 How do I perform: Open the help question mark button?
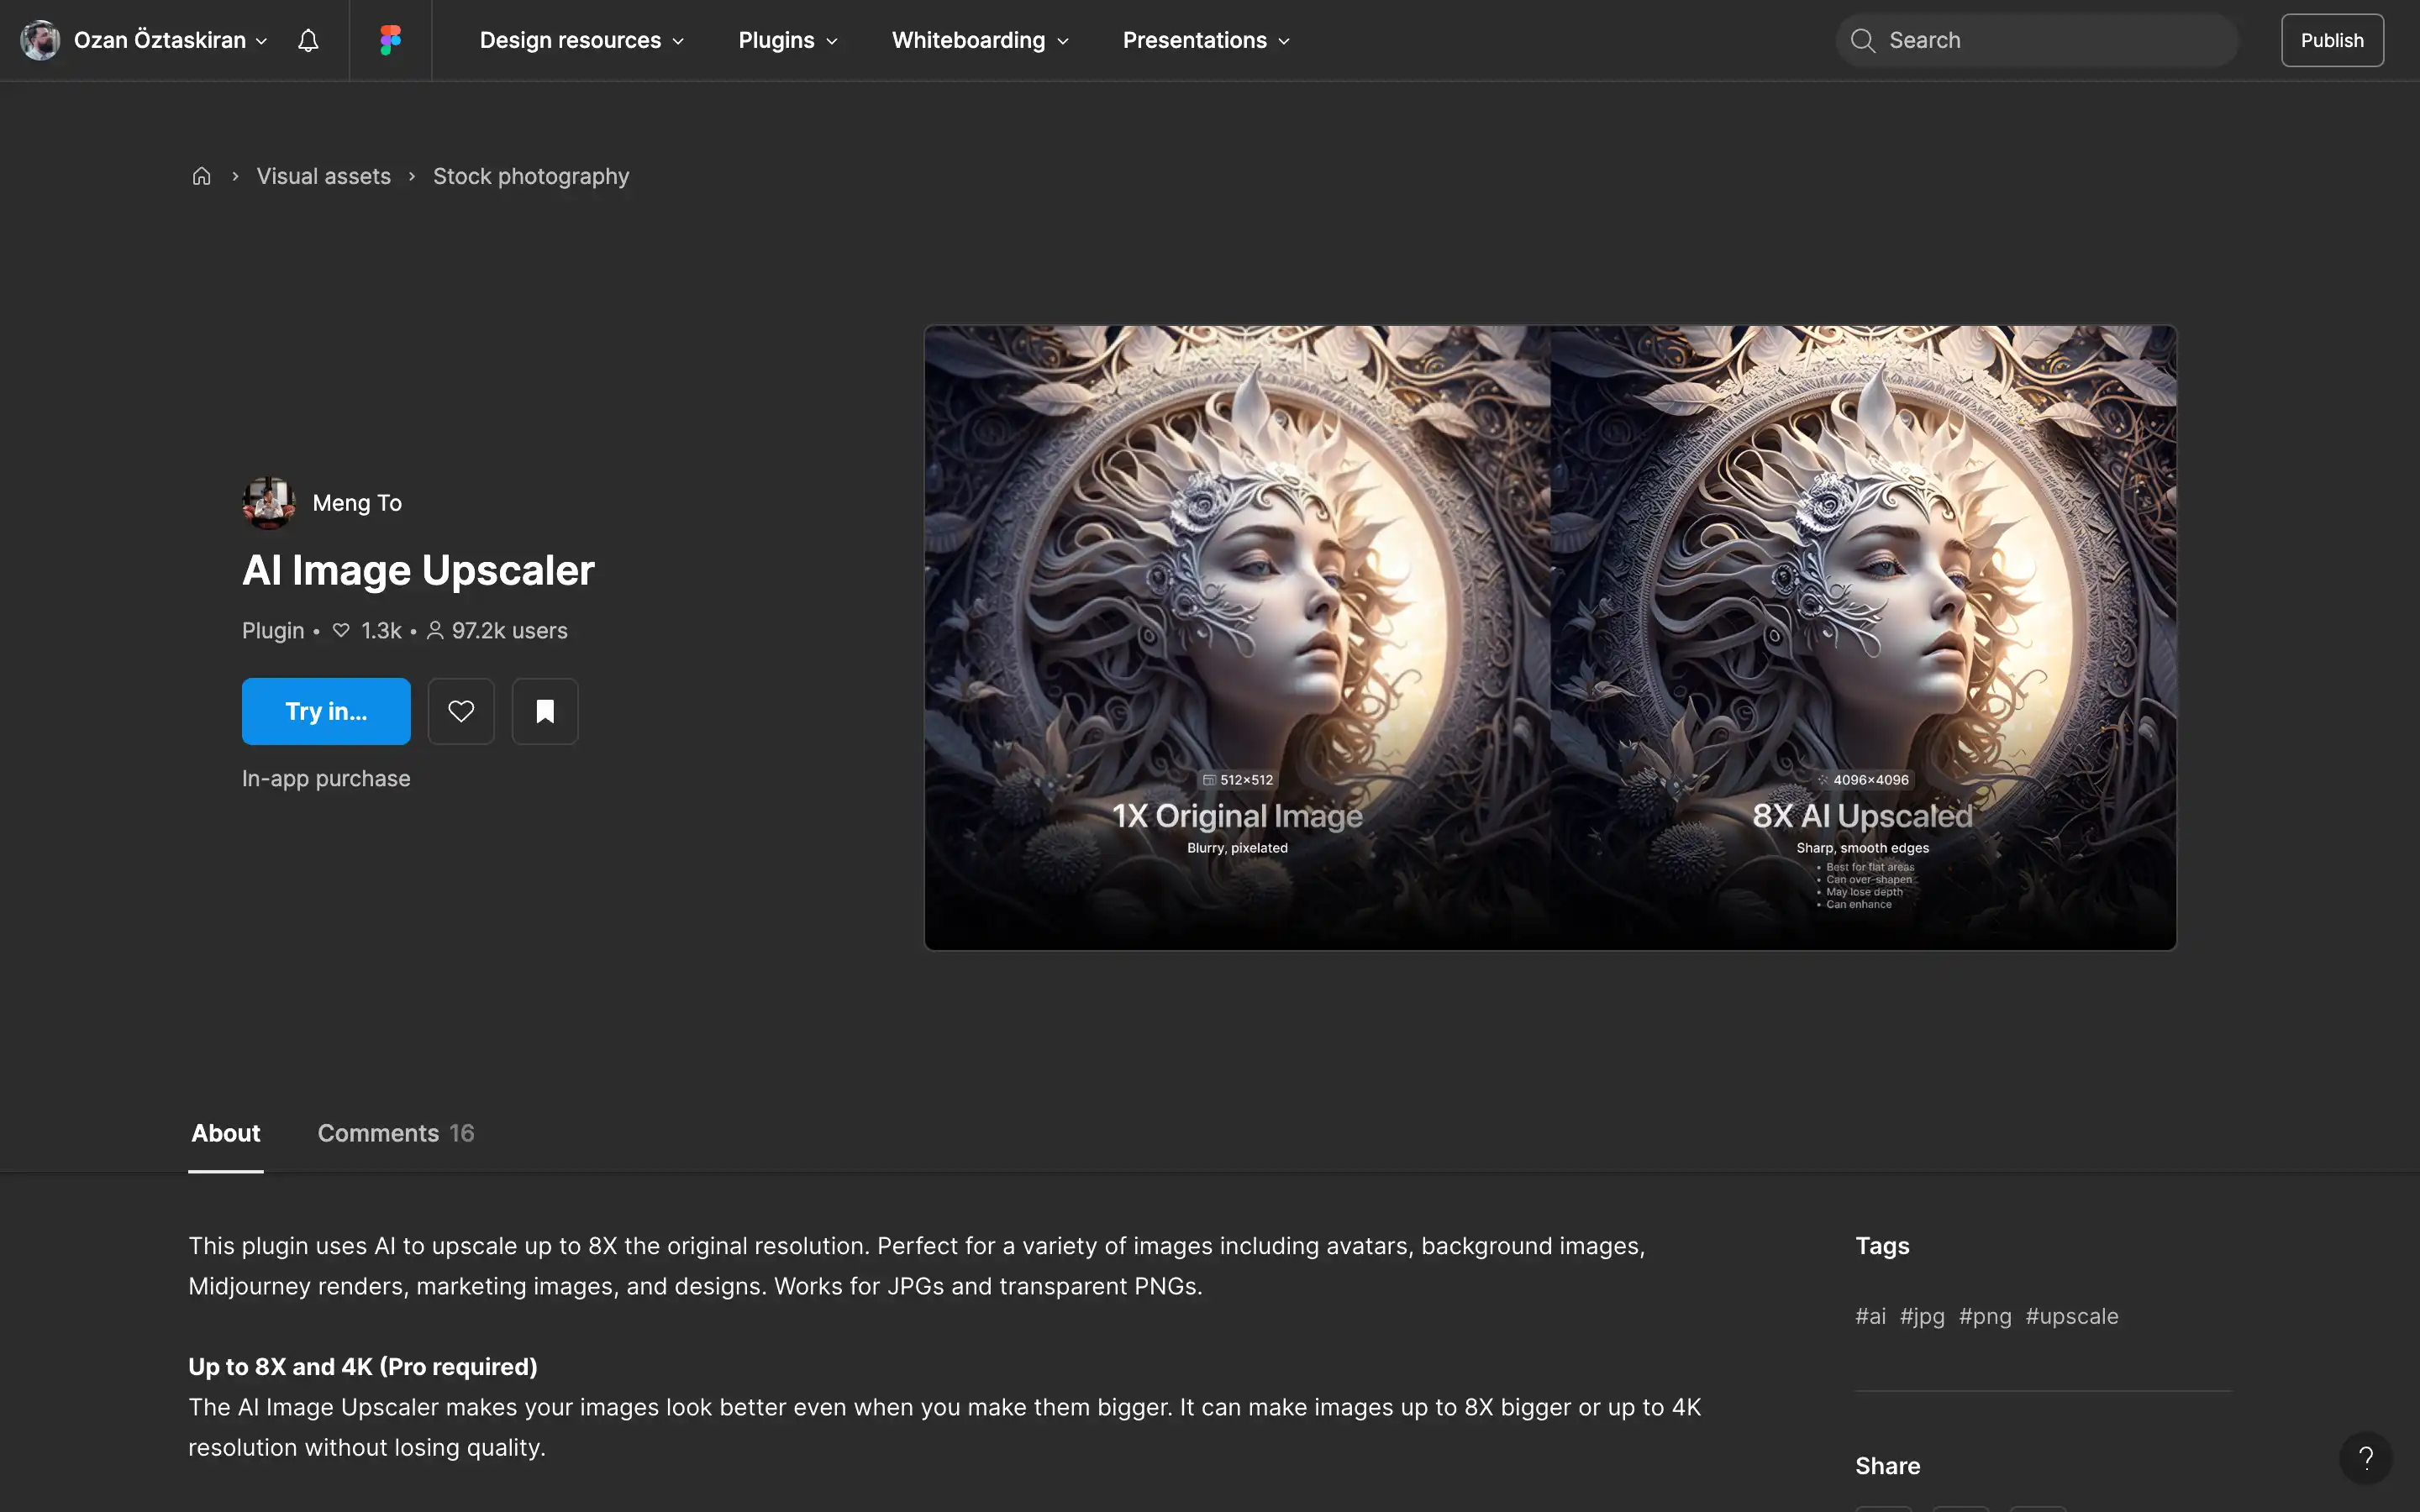point(2365,1457)
